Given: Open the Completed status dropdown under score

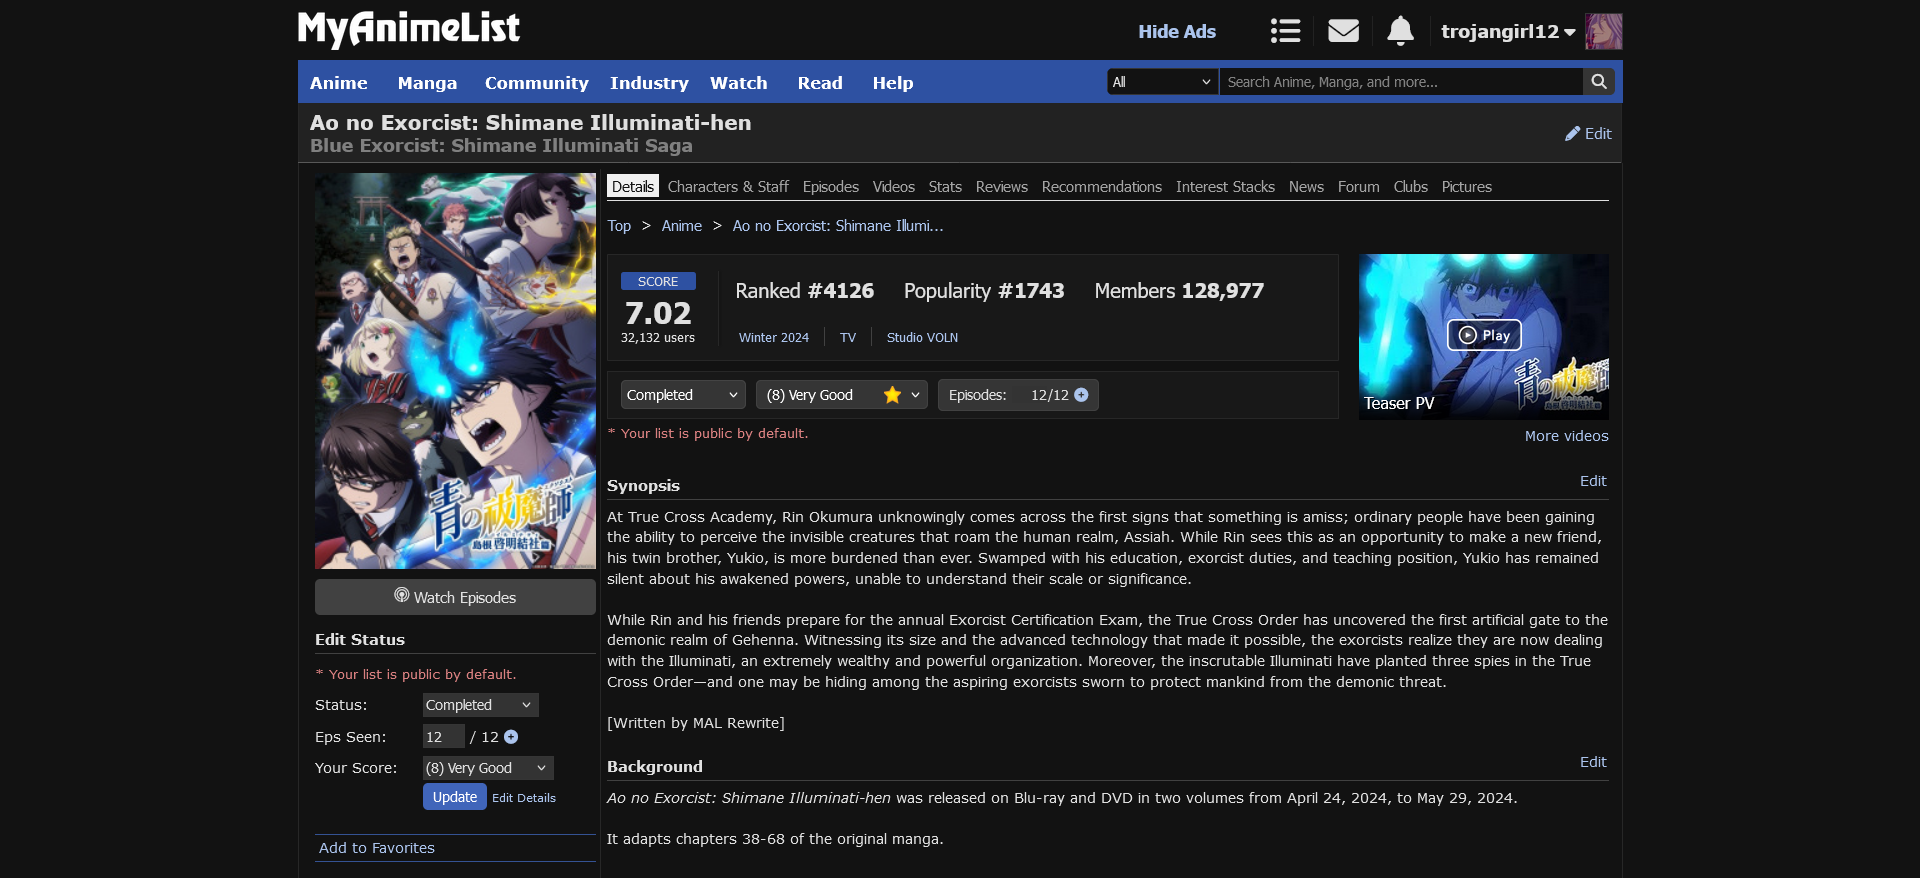Looking at the screenshot, I should [x=682, y=395].
